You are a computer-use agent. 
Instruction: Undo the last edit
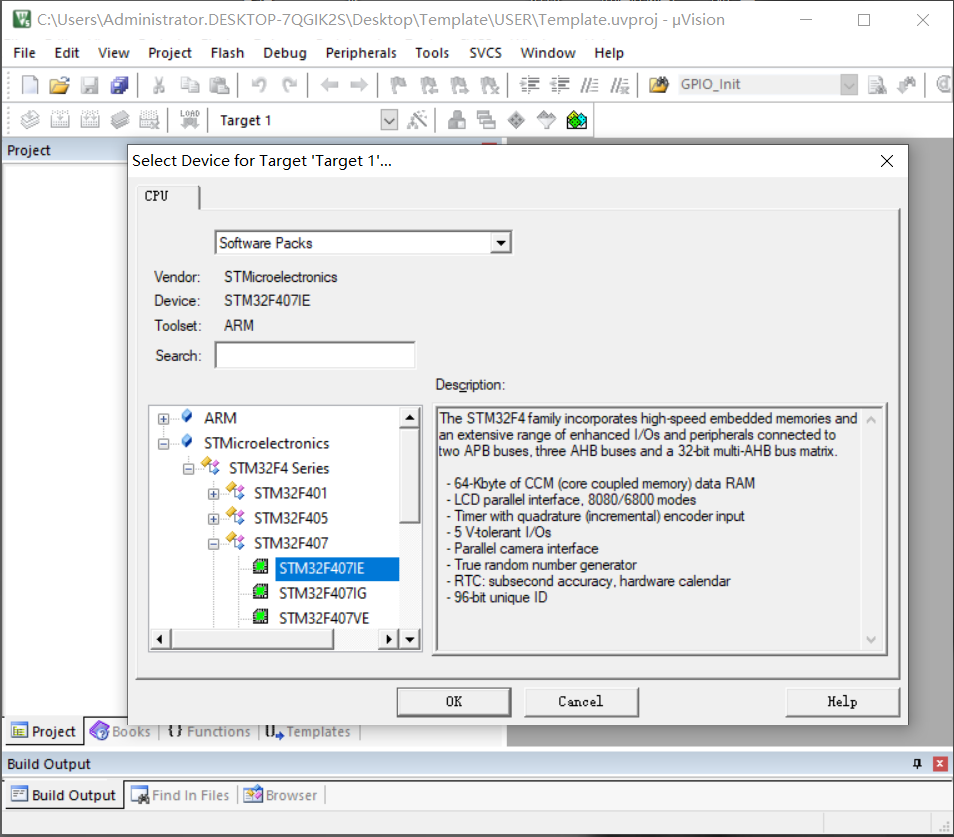click(x=259, y=85)
